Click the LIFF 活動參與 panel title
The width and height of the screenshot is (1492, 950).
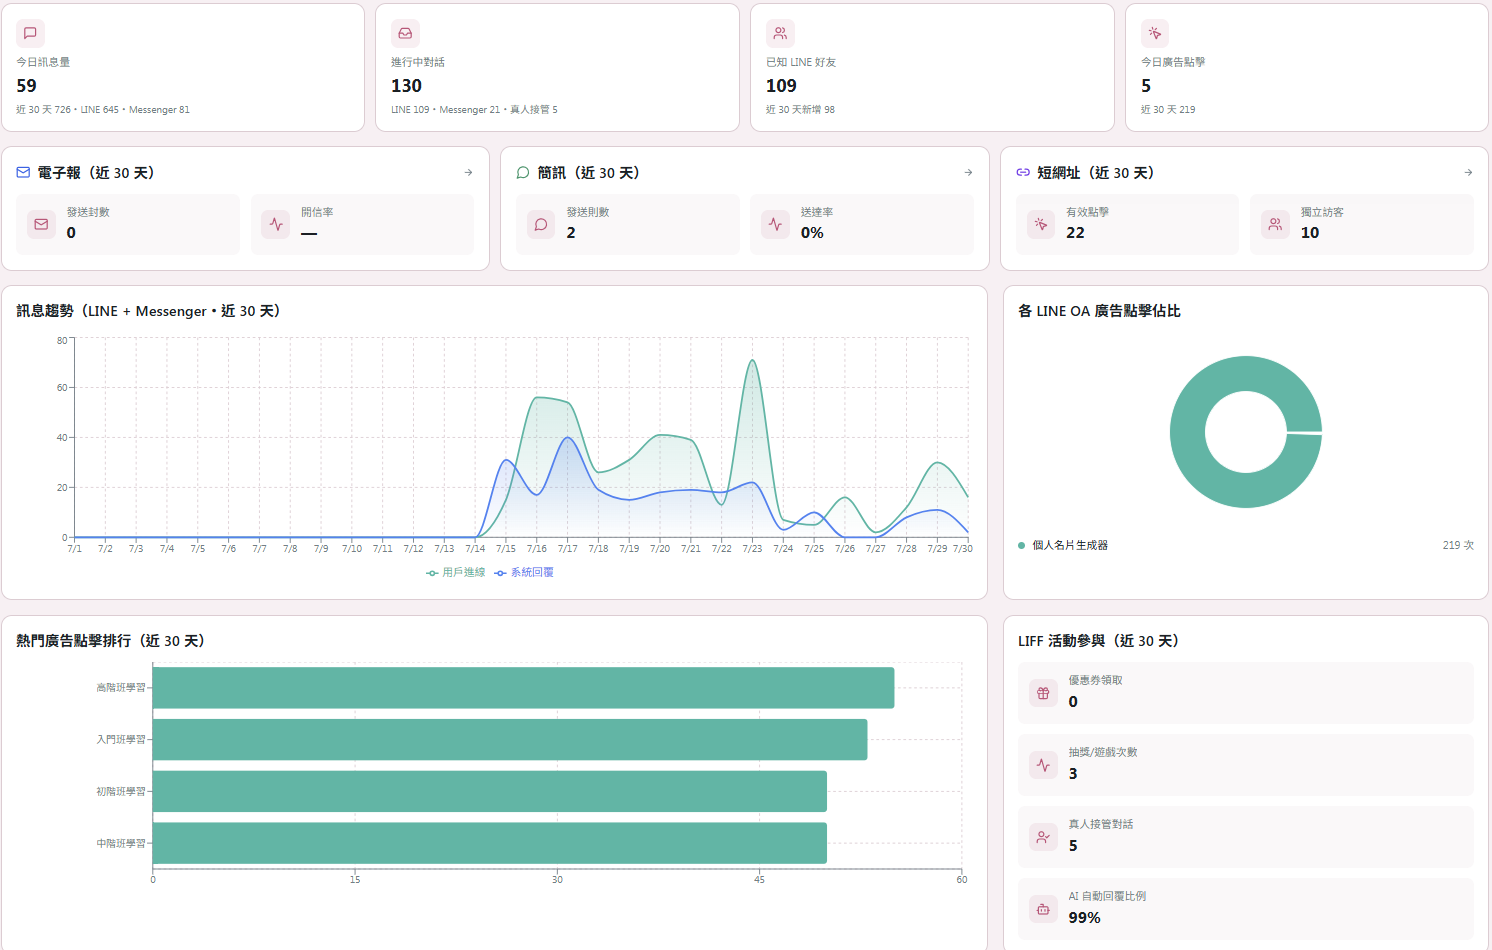(x=1099, y=641)
